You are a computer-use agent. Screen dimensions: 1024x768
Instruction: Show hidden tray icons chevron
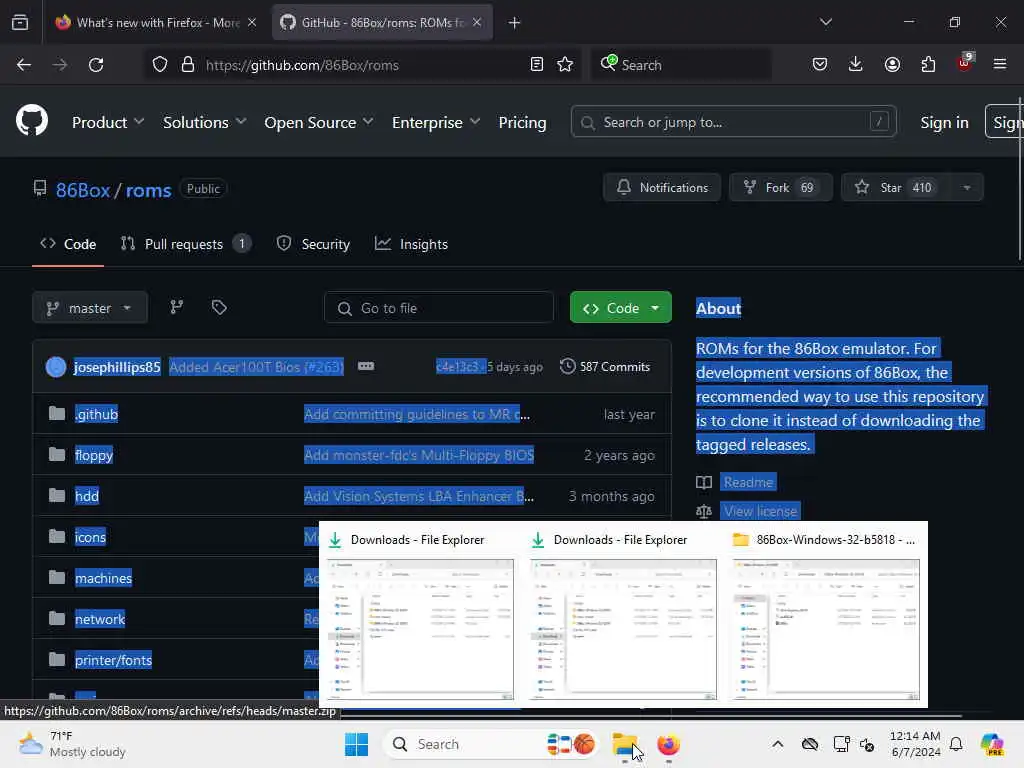tap(777, 744)
